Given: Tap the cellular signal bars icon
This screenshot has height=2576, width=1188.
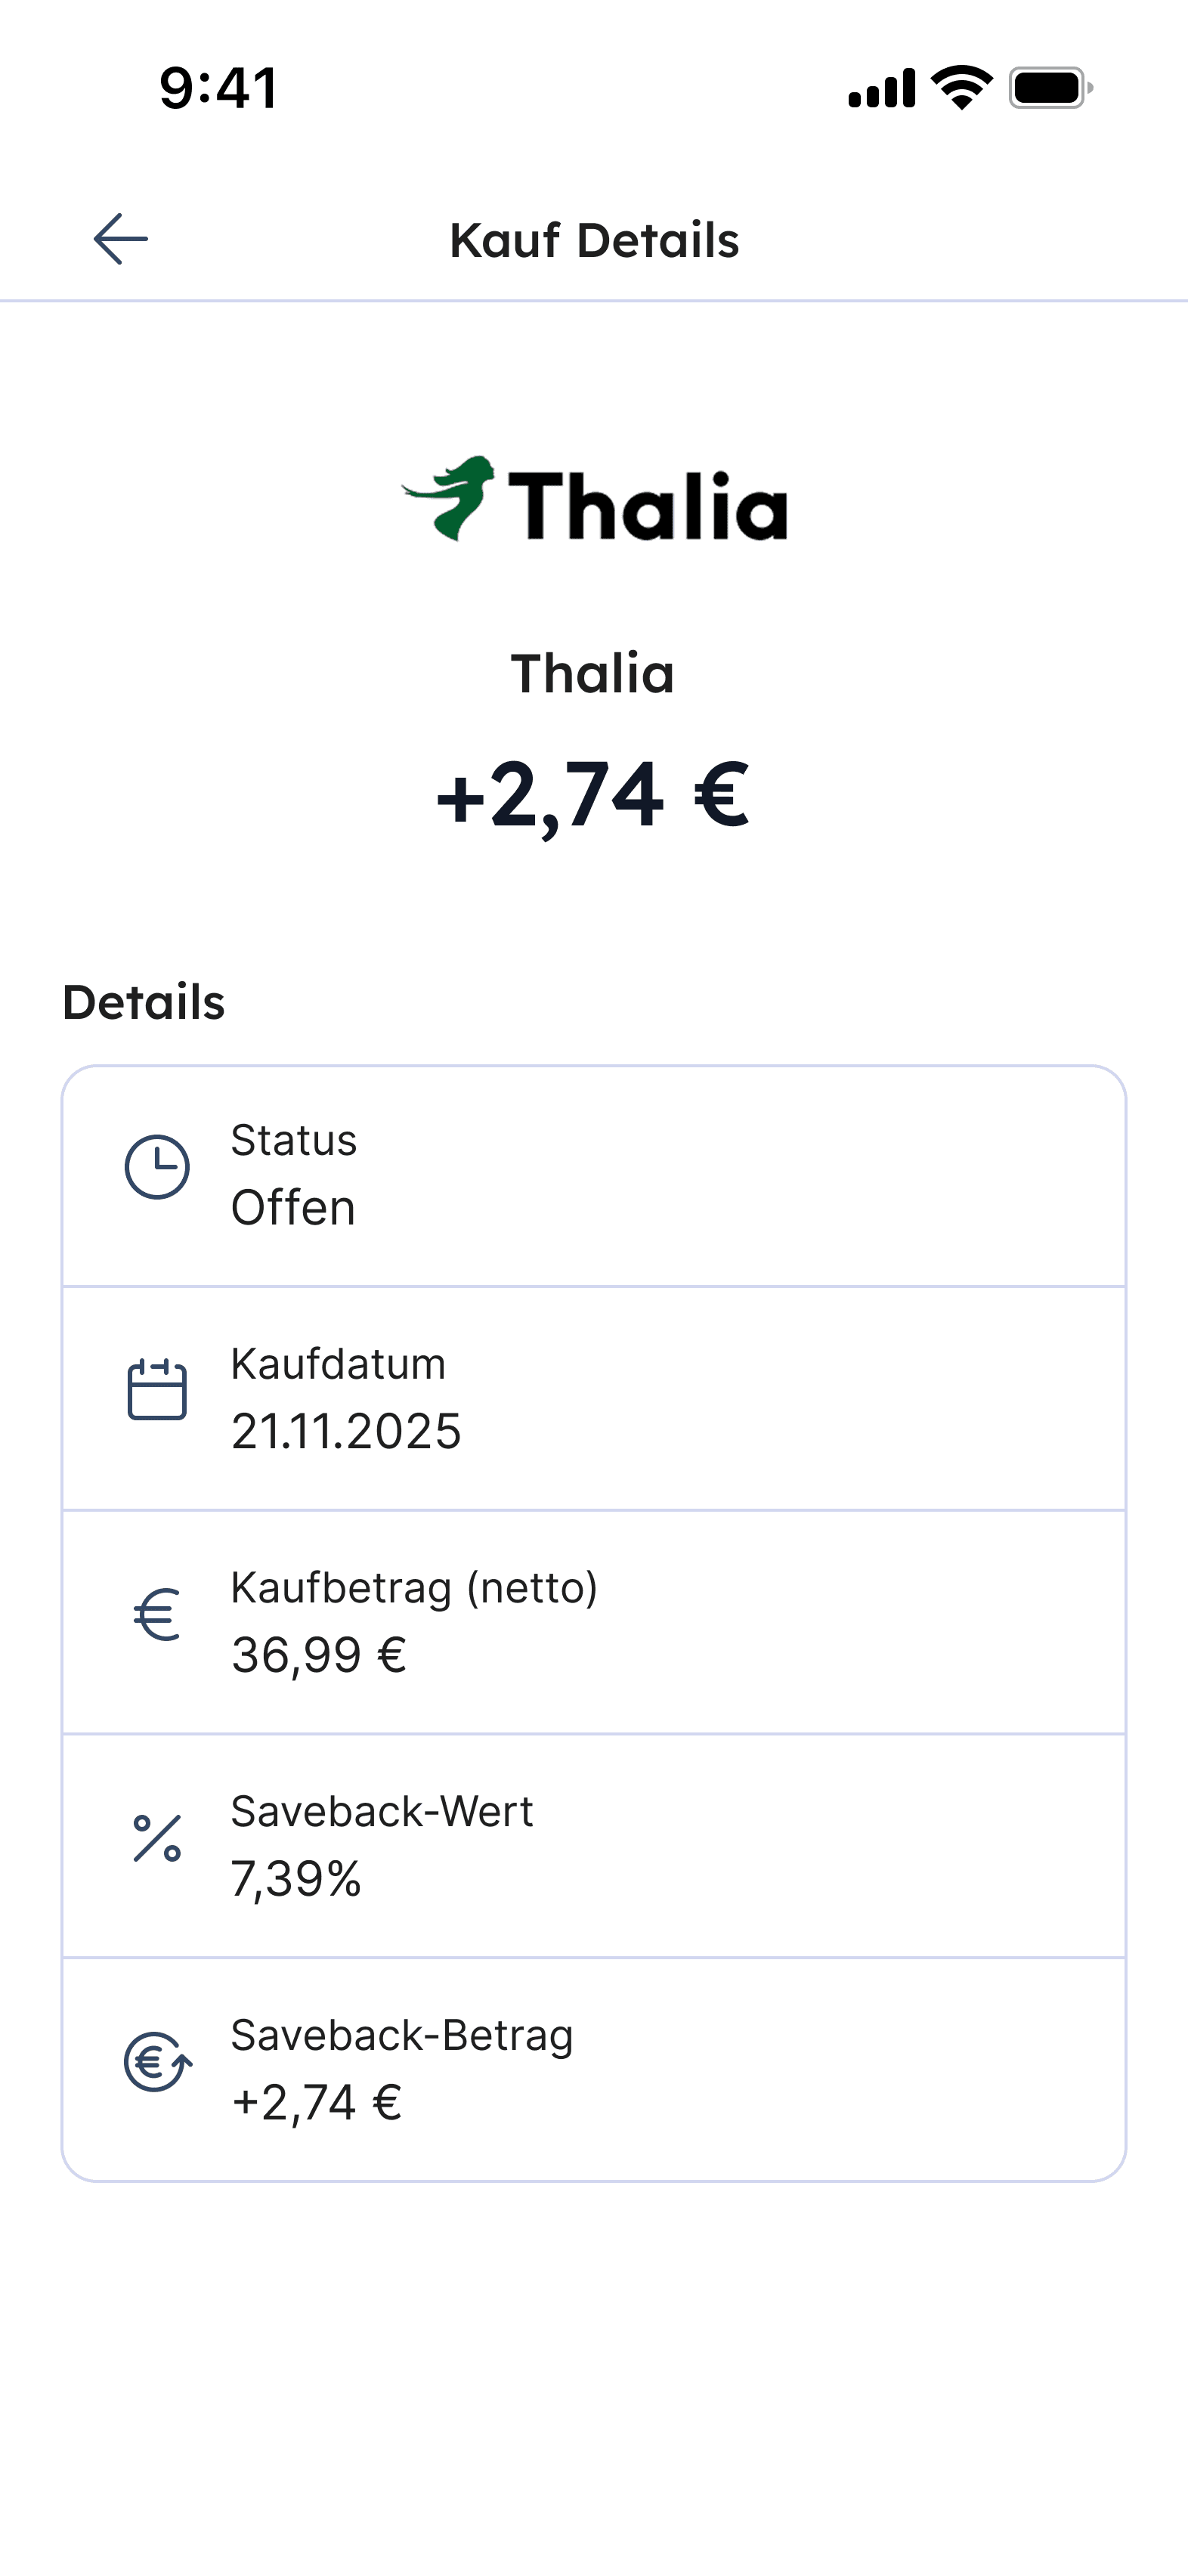Looking at the screenshot, I should pos(881,88).
